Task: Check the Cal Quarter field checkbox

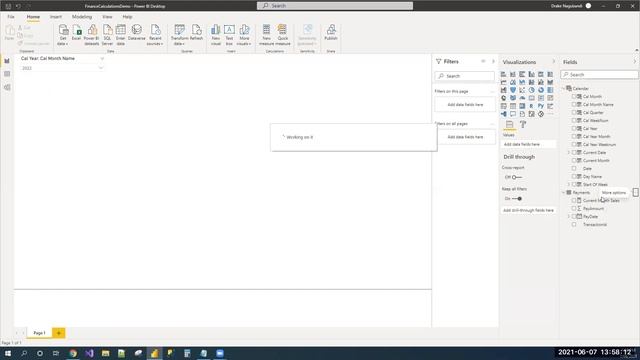Action: [574, 112]
